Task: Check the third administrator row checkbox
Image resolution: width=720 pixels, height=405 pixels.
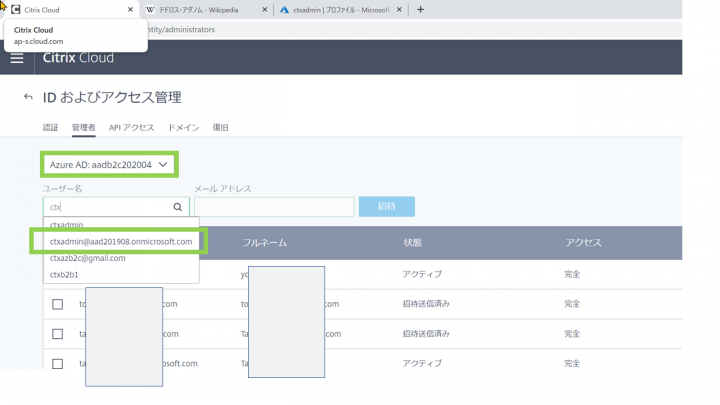Action: click(58, 334)
